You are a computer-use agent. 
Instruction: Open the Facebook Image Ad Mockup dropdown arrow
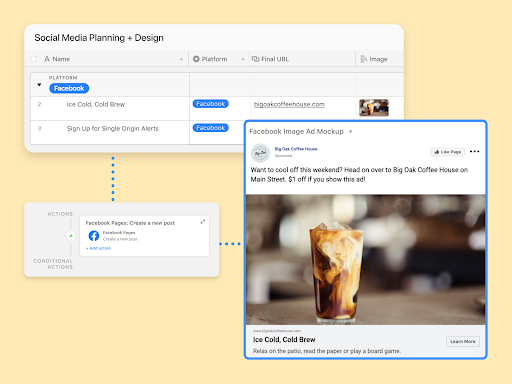[351, 132]
